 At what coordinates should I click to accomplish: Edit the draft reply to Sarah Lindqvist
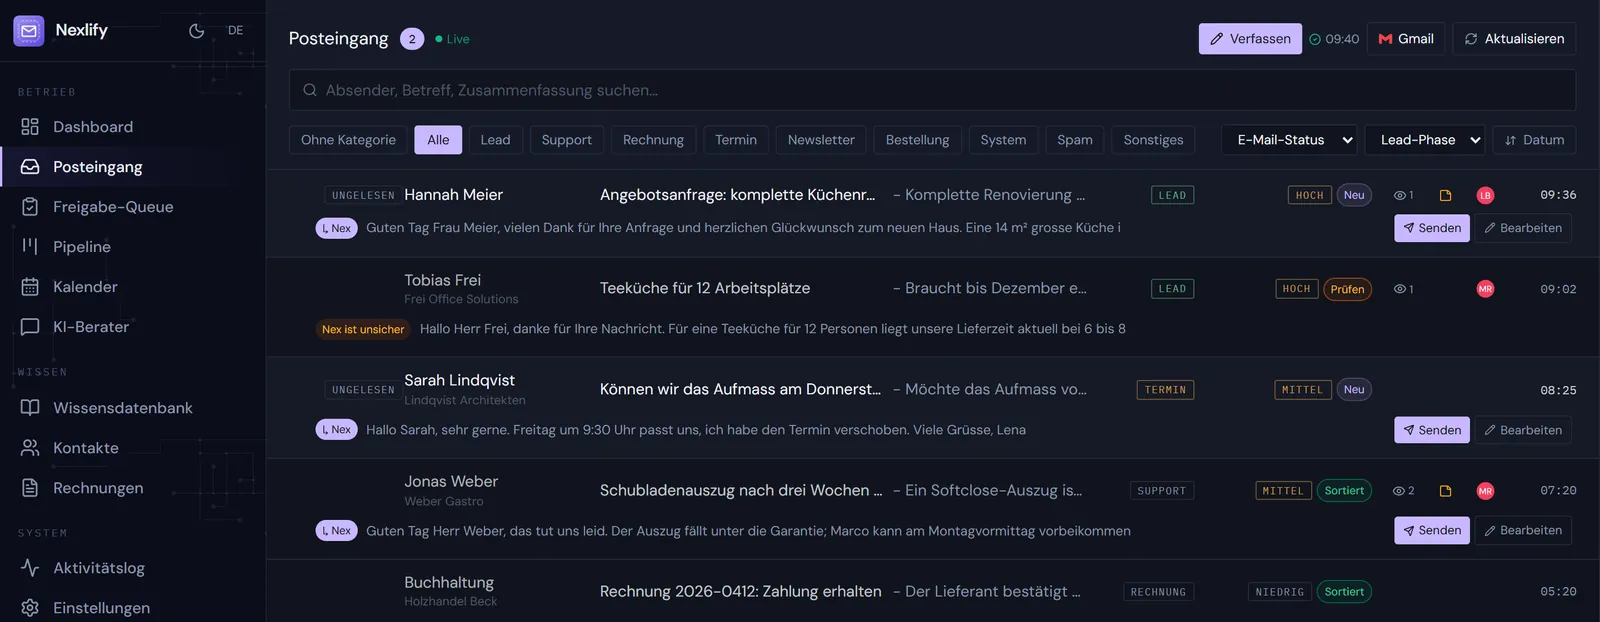[1523, 430]
